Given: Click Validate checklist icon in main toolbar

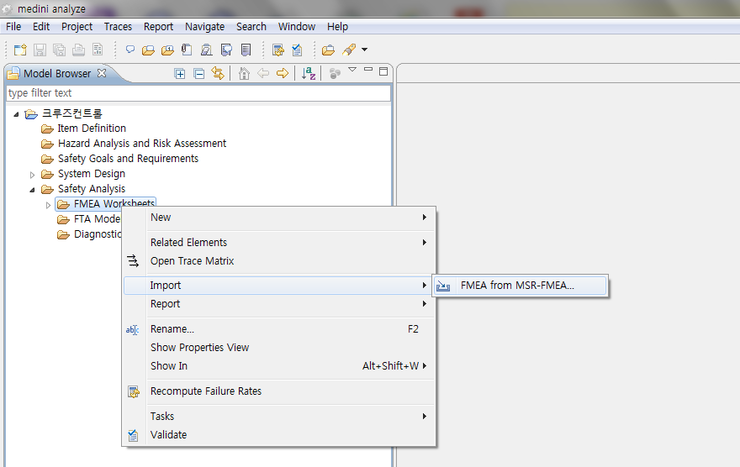Looking at the screenshot, I should click(x=297, y=49).
